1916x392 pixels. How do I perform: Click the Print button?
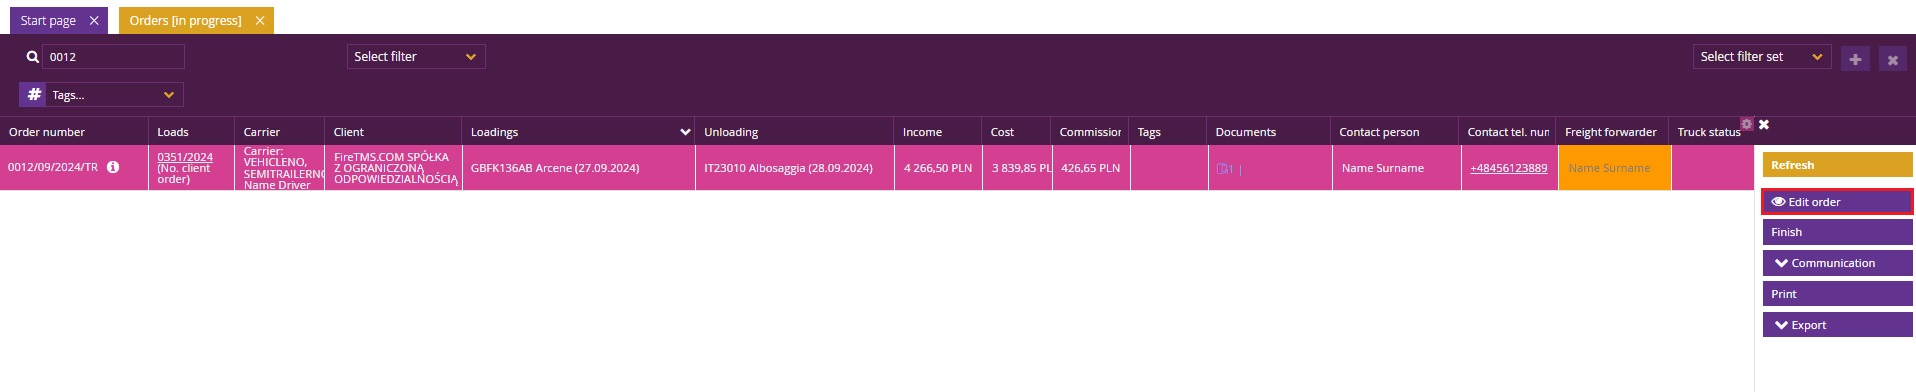click(1837, 294)
